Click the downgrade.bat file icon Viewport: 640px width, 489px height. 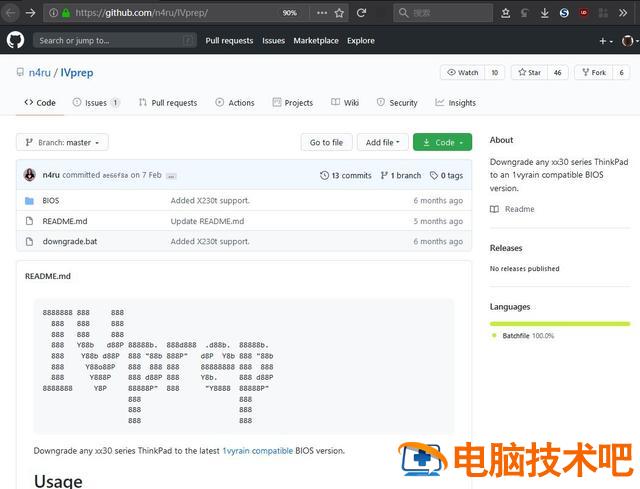pyautogui.click(x=29, y=242)
